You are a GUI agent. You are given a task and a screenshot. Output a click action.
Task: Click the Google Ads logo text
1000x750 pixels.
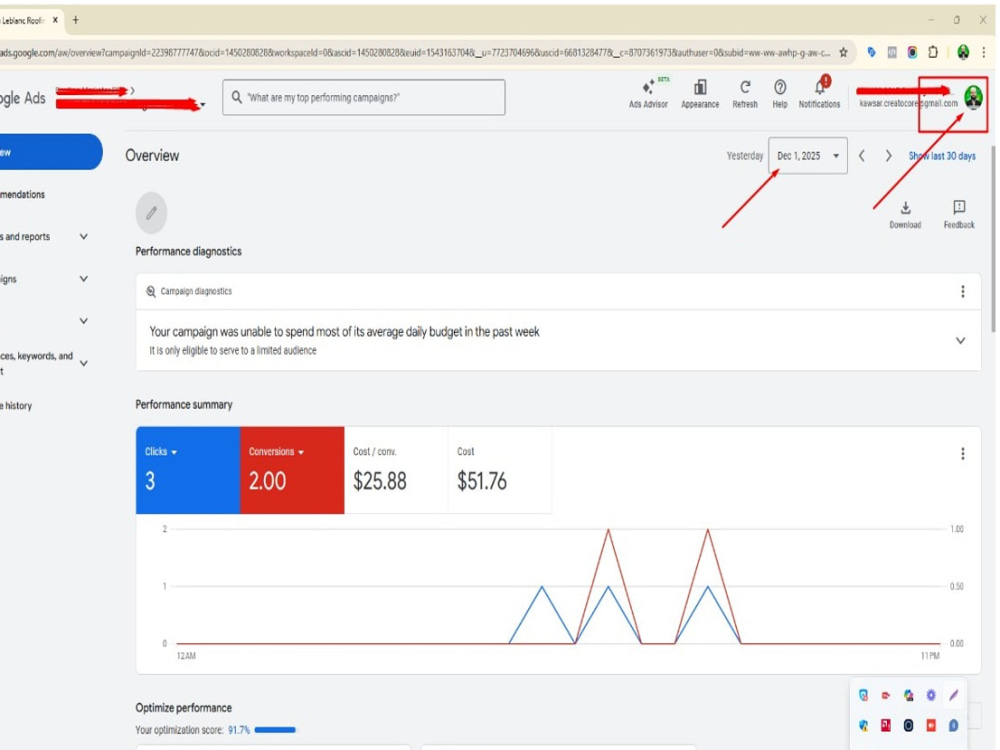[23, 98]
